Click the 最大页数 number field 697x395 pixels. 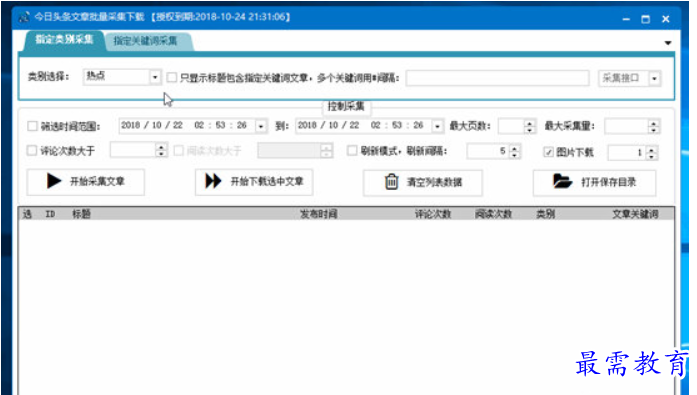(x=511, y=126)
